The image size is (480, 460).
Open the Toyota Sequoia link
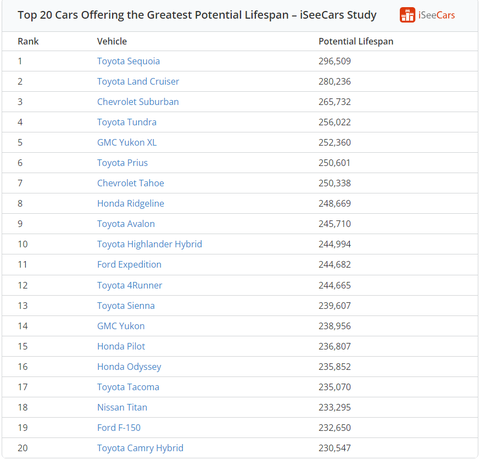tap(129, 61)
